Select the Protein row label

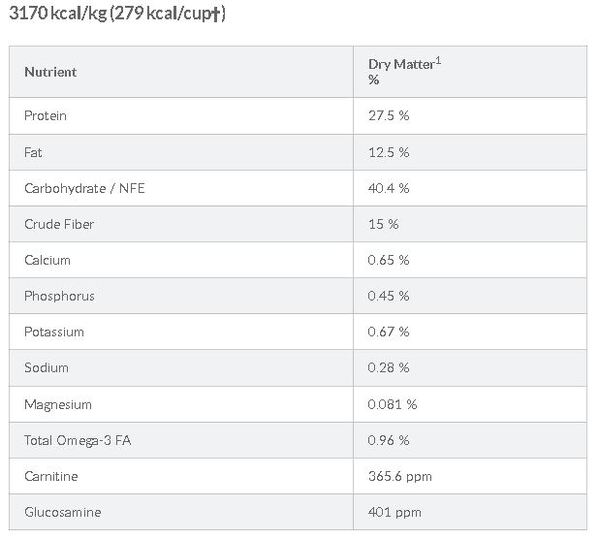point(45,115)
